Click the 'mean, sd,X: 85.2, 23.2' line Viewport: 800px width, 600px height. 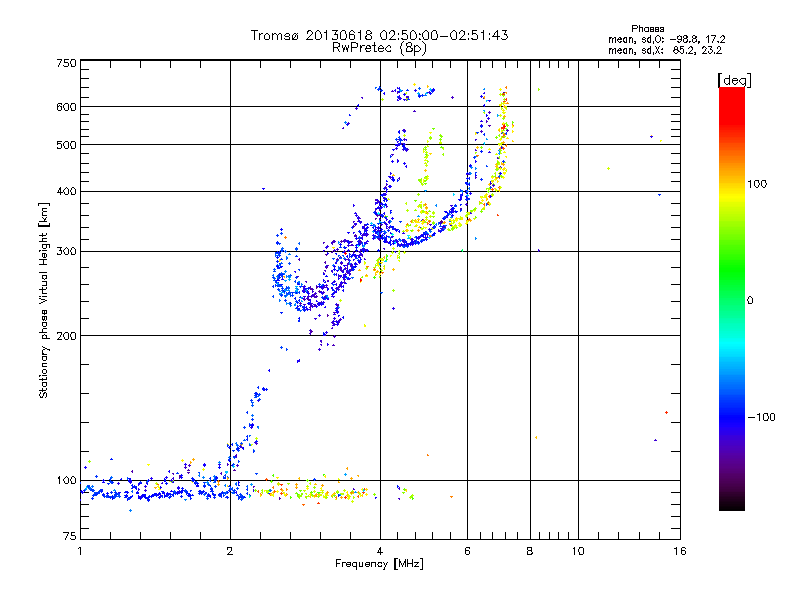pyautogui.click(x=665, y=50)
